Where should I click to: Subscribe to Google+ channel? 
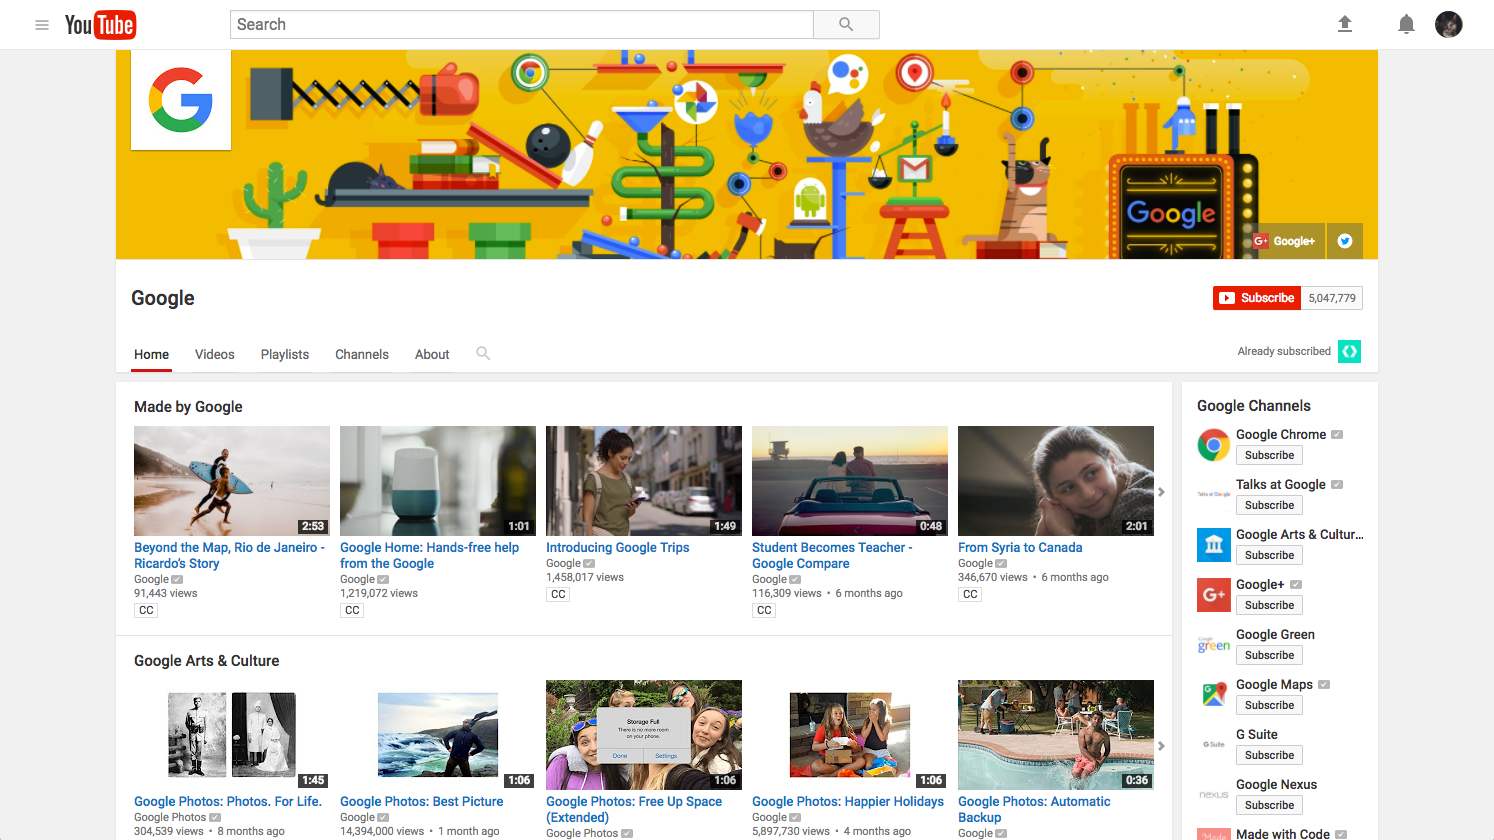coord(1269,605)
